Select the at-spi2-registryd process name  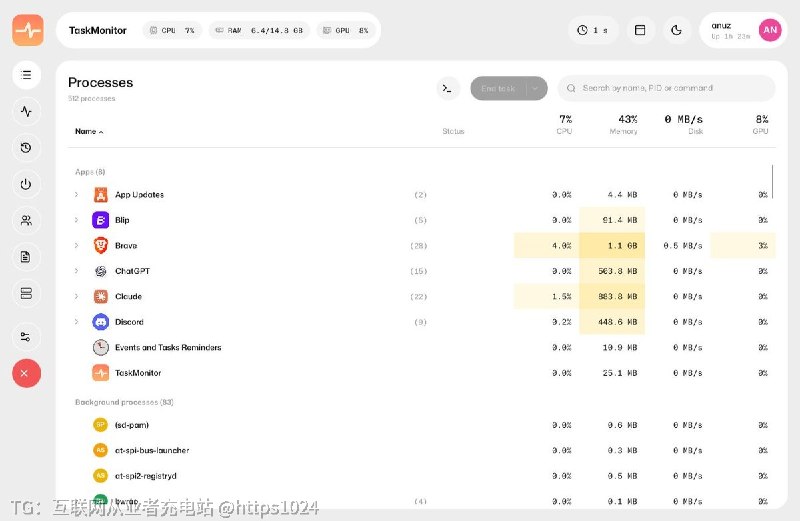pyautogui.click(x=145, y=476)
